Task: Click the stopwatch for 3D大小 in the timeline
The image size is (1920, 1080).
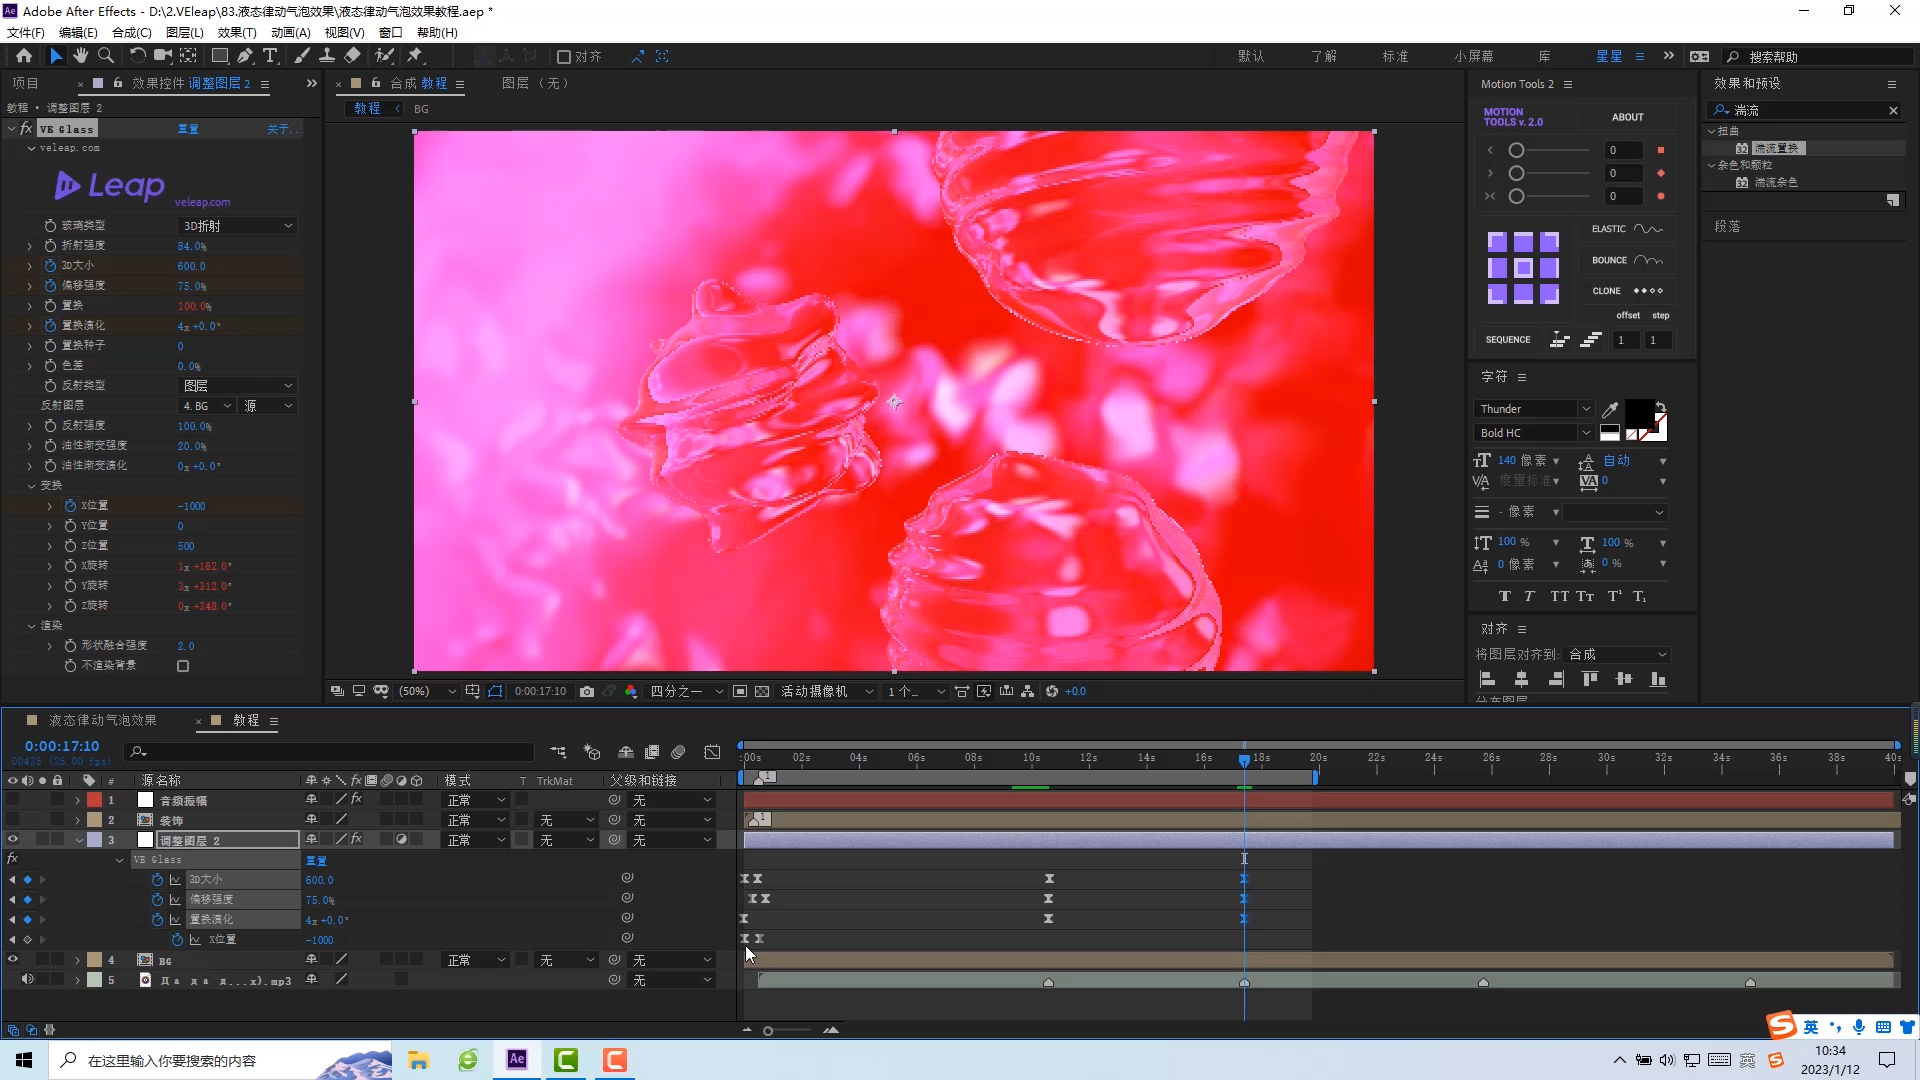Action: 157,880
